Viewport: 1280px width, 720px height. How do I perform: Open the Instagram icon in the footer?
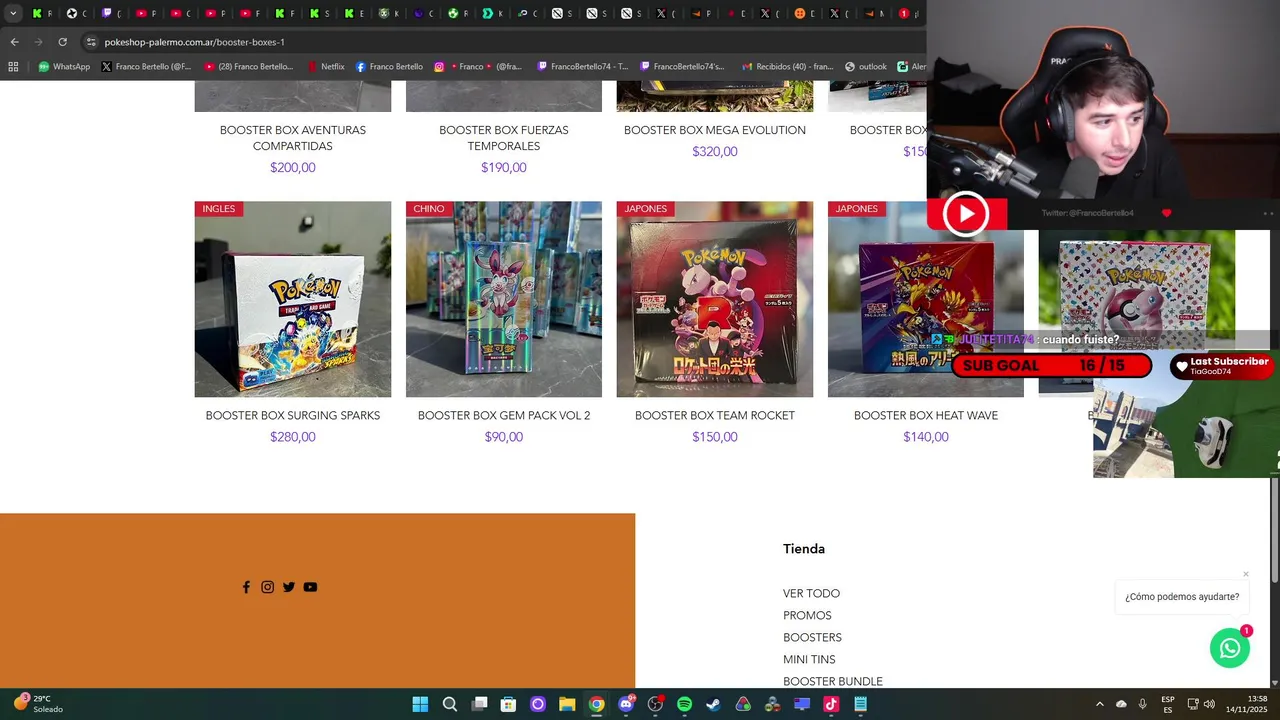point(267,587)
